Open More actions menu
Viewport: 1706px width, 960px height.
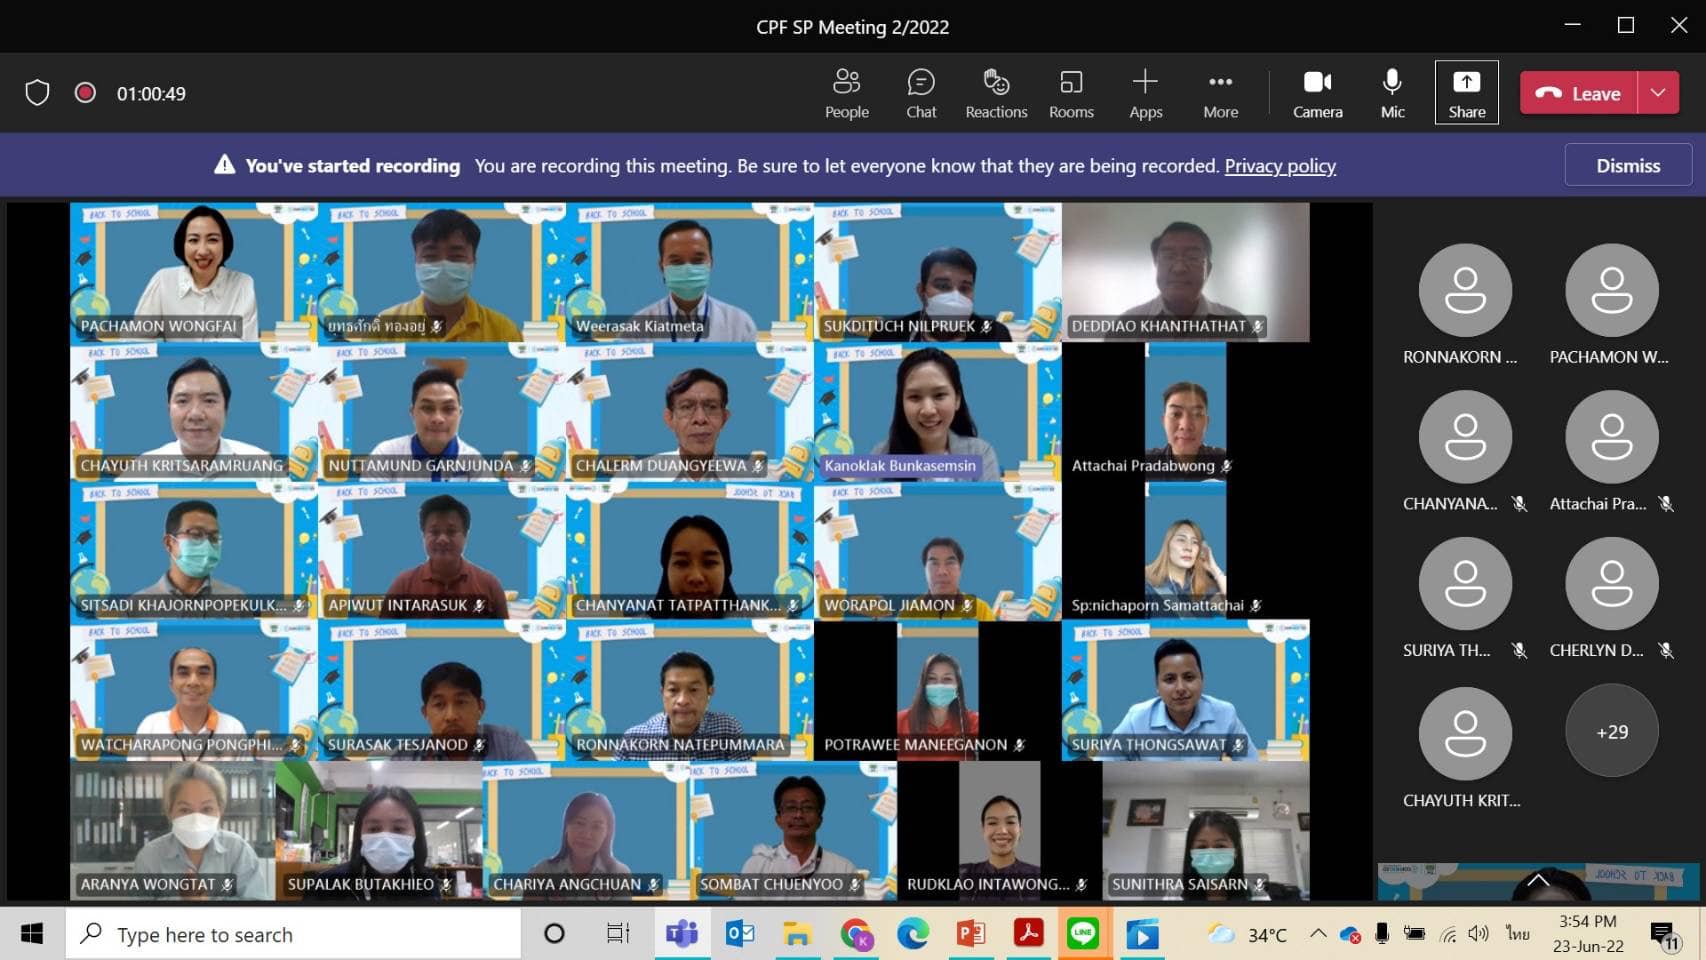[1220, 93]
